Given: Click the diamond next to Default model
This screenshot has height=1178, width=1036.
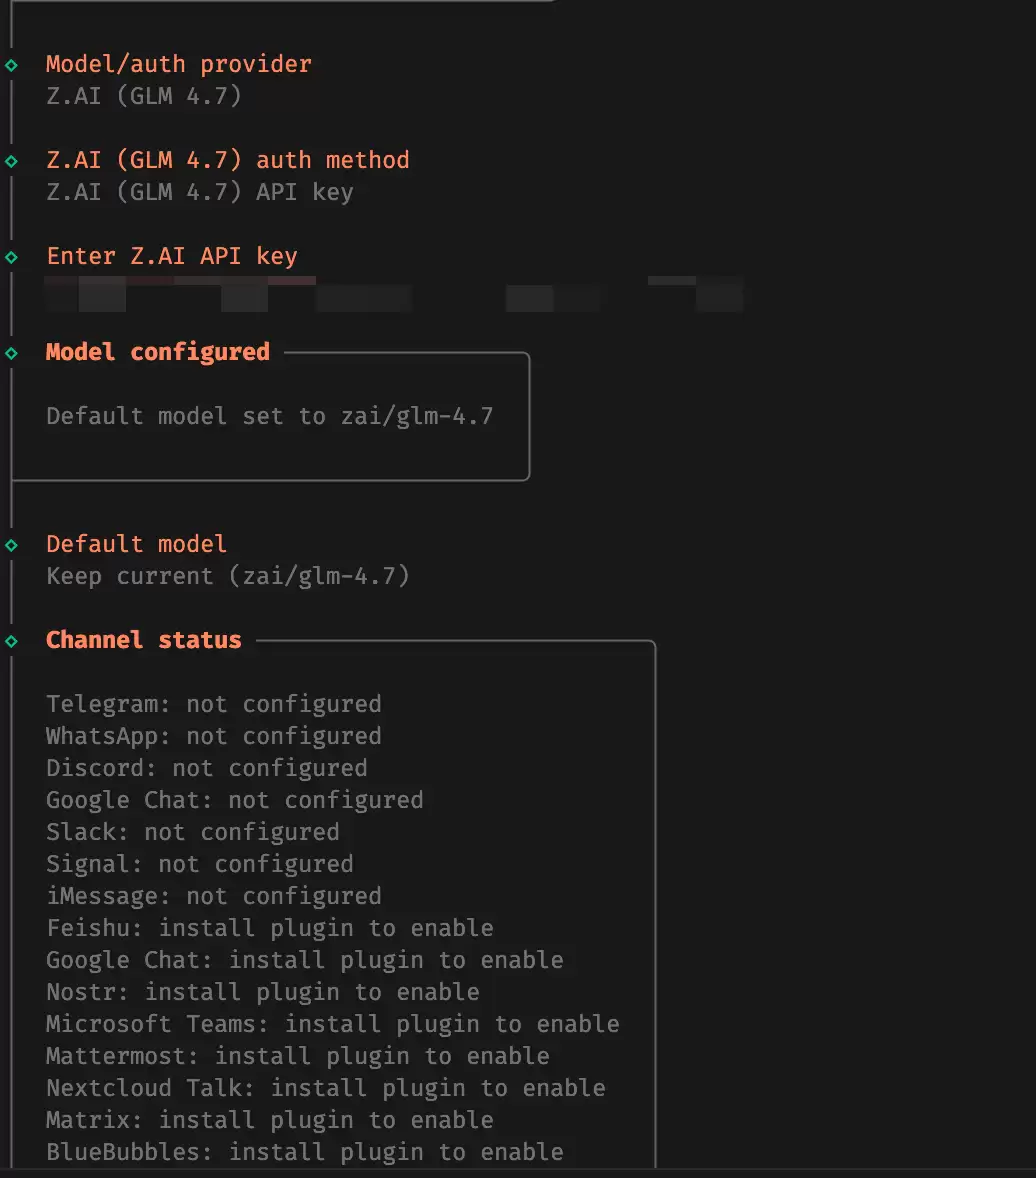Looking at the screenshot, I should click(12, 545).
